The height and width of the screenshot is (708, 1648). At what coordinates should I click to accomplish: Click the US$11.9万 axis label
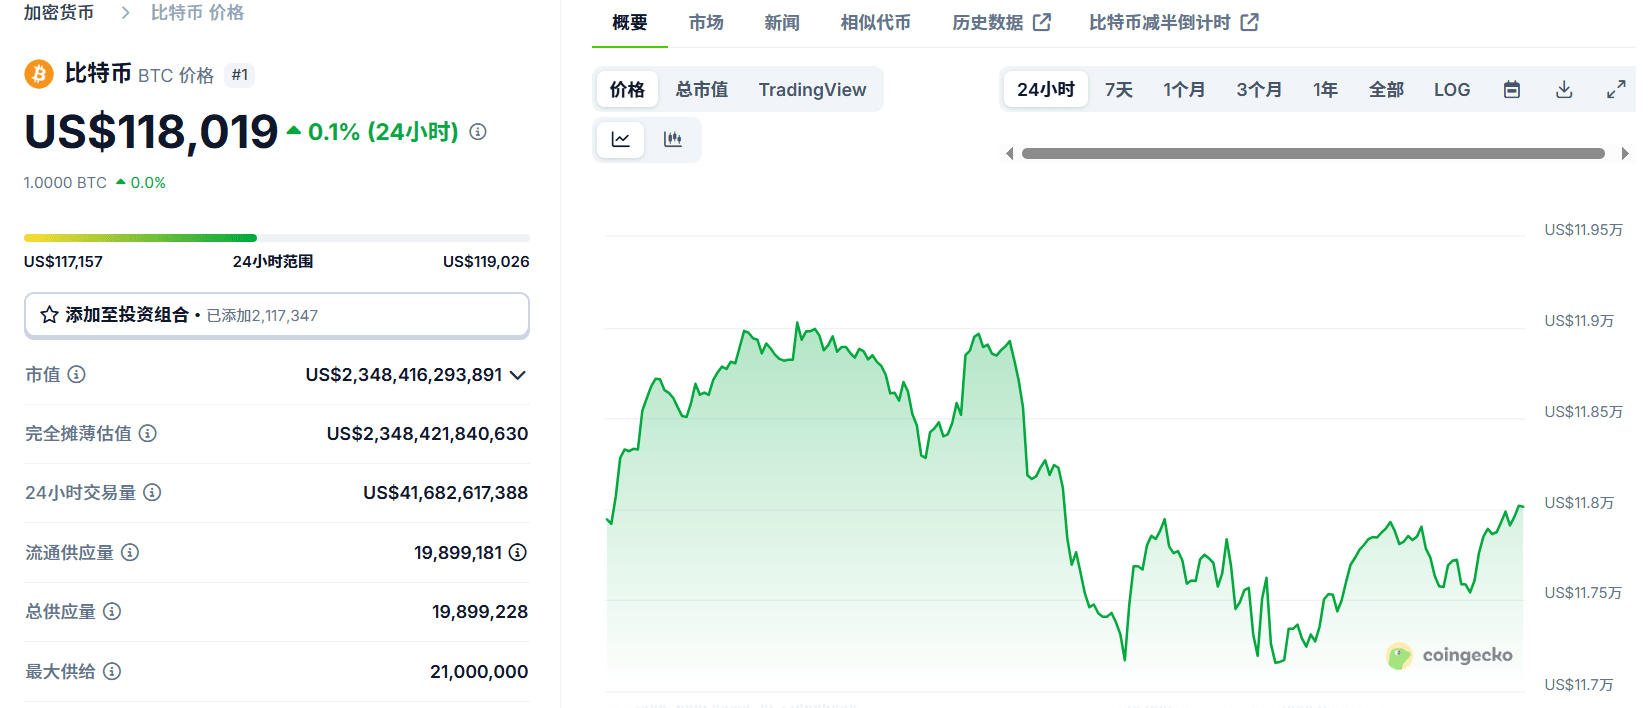(x=1579, y=321)
